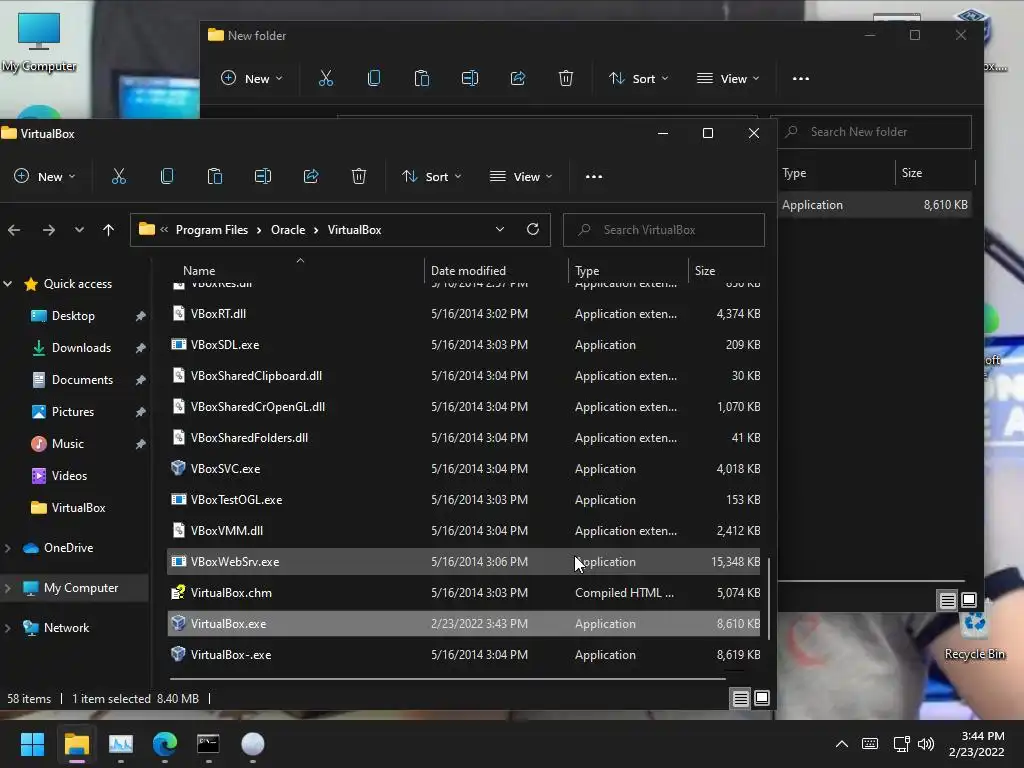This screenshot has height=768, width=1024.
Task: Select Documents in navigation pane
Action: tap(82, 379)
